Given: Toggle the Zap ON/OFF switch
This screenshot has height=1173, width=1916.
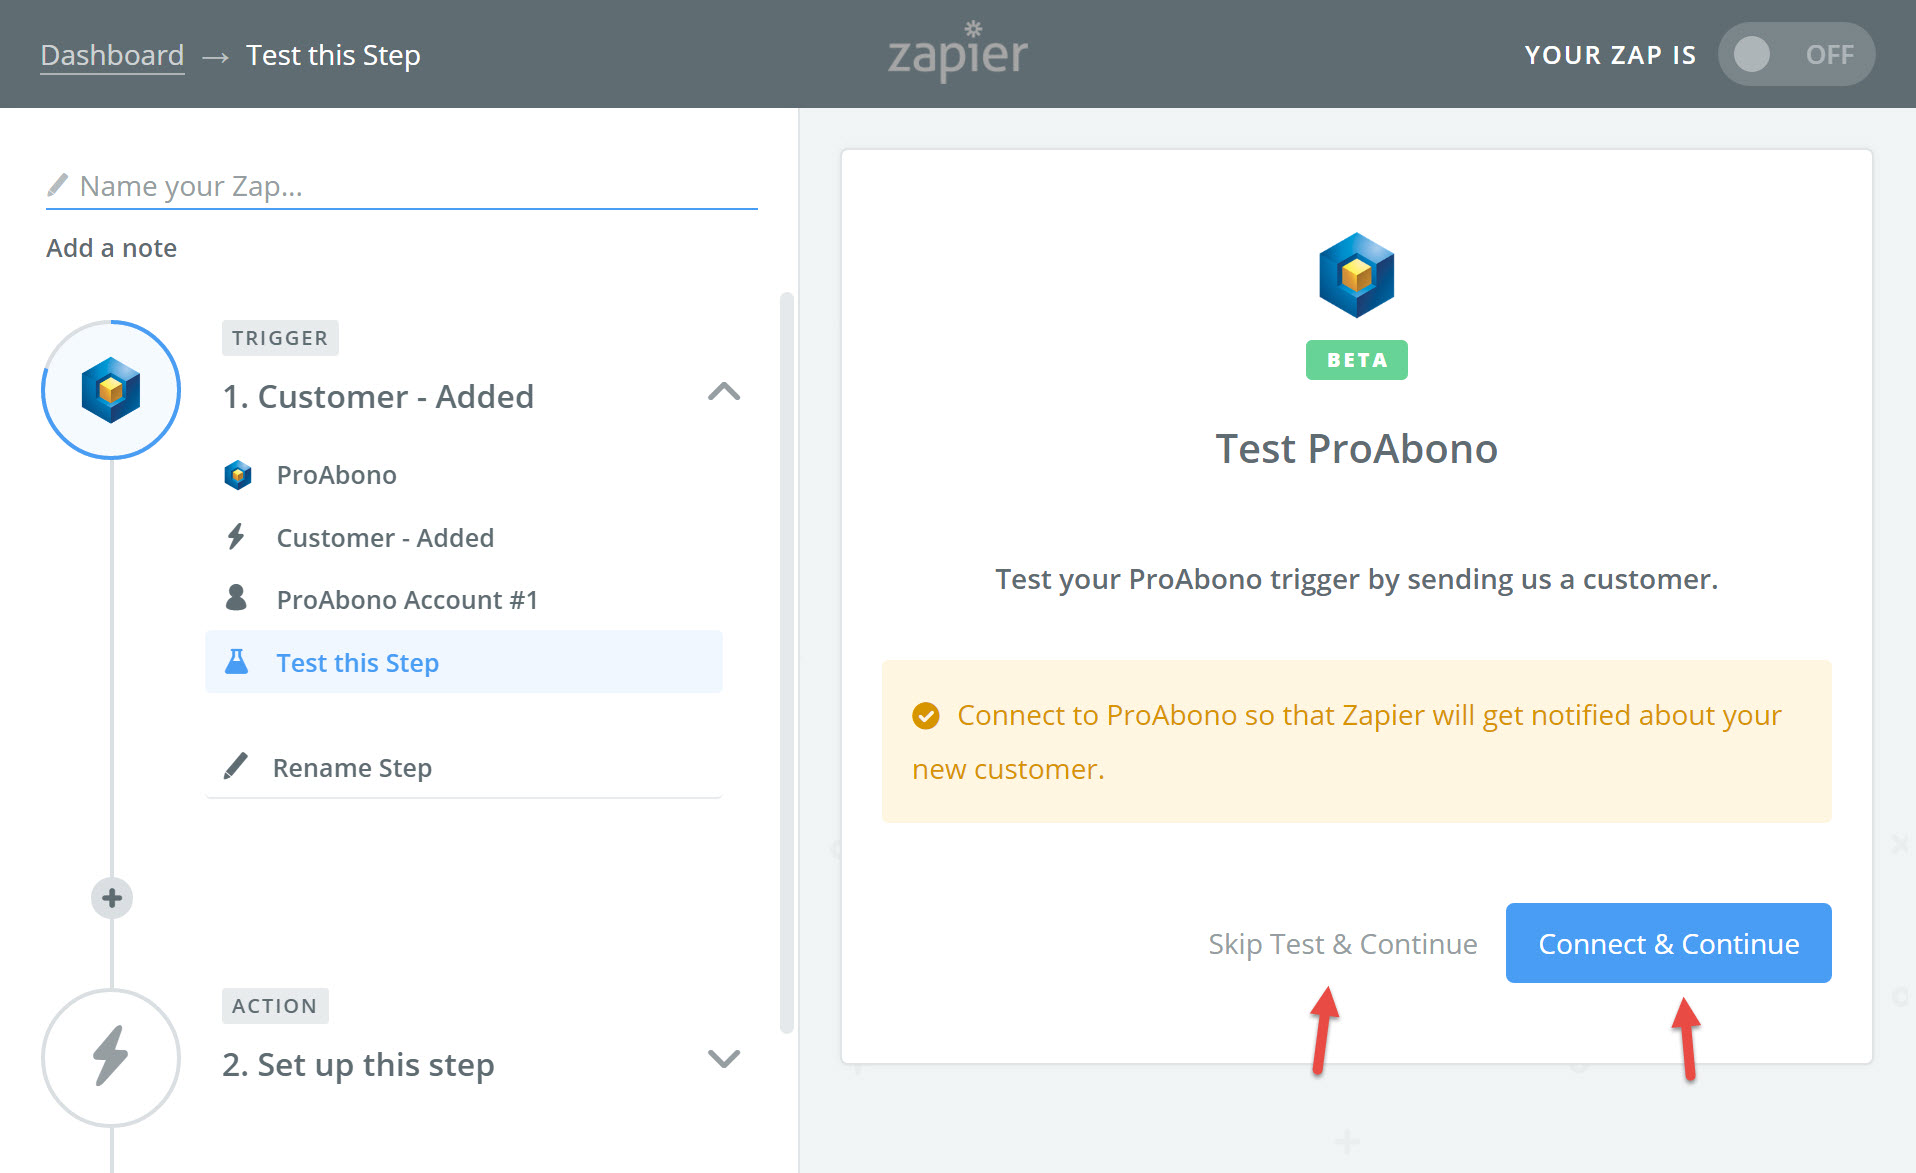Looking at the screenshot, I should (x=1796, y=54).
